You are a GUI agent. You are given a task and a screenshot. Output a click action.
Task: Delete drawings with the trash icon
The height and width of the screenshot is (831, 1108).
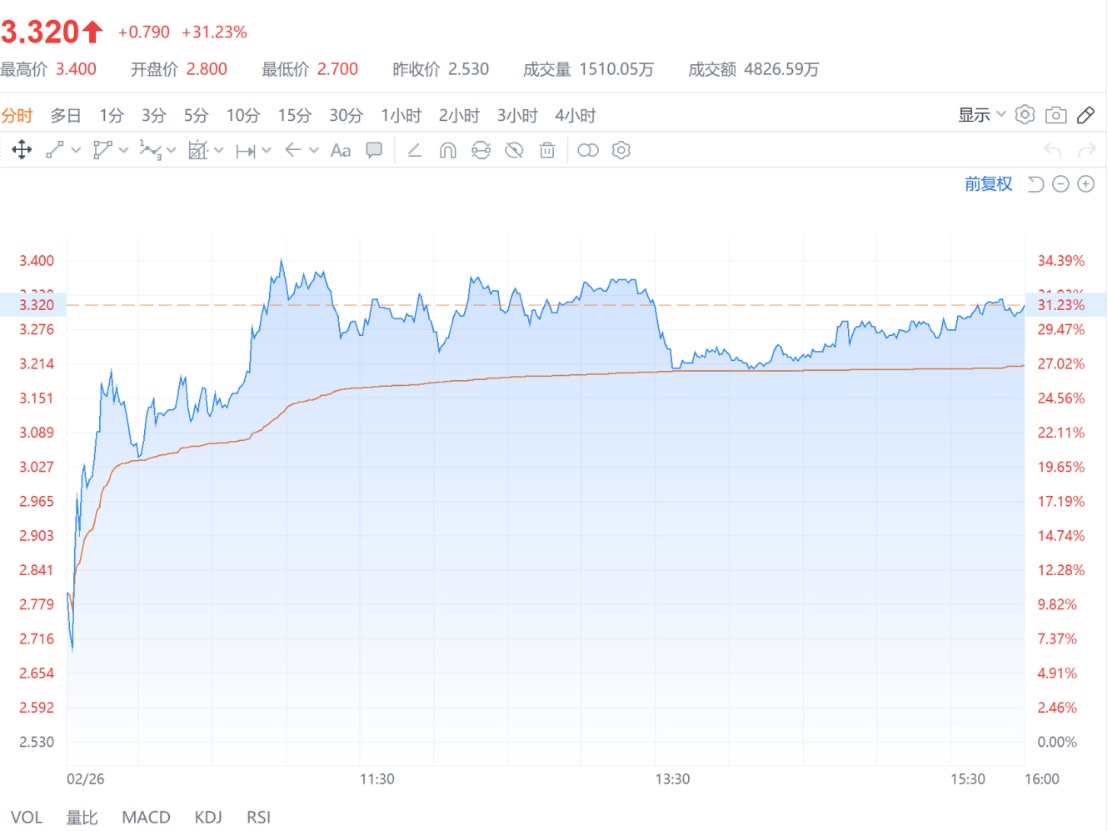click(x=547, y=151)
